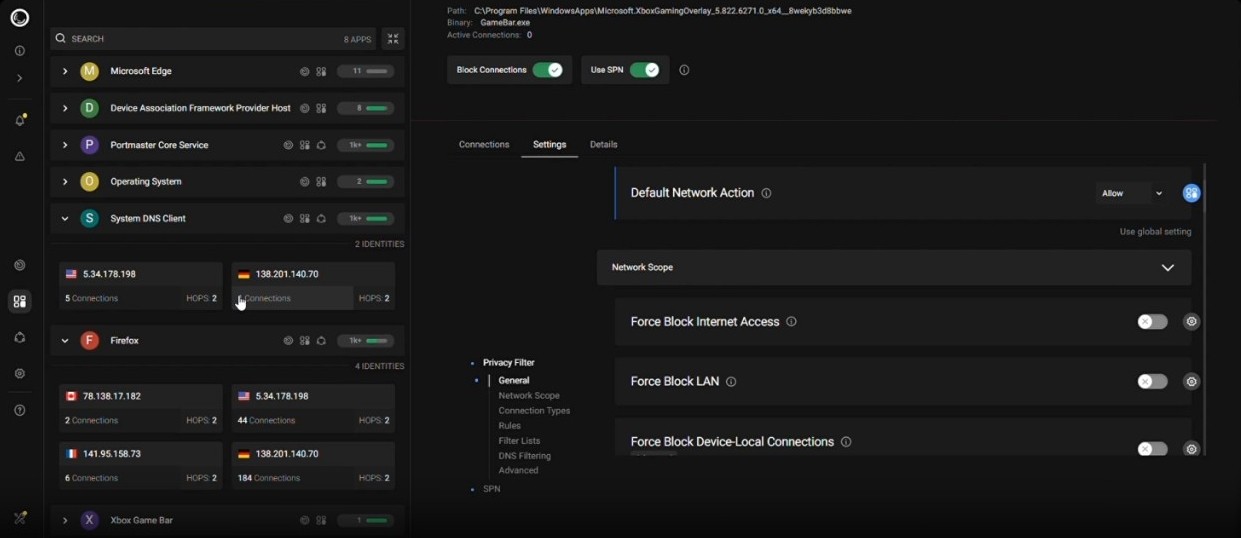This screenshot has width=1241, height=538.
Task: Jump to Filter Lists in the settings navigation
Action: [x=519, y=441]
